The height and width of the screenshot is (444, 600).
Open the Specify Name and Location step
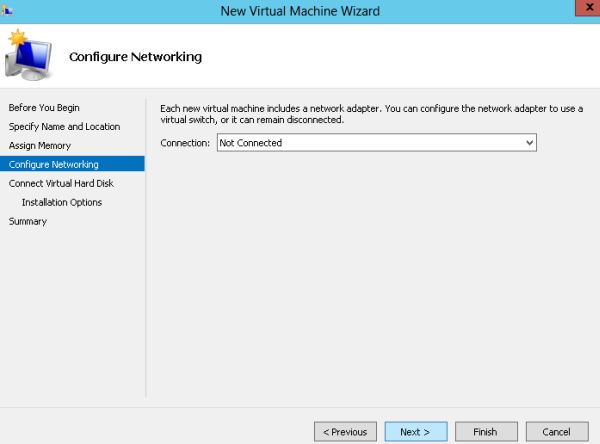pos(64,126)
